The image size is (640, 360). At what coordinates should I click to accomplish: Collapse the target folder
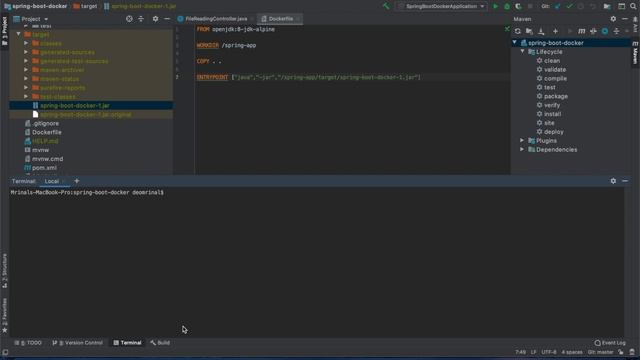[19, 34]
